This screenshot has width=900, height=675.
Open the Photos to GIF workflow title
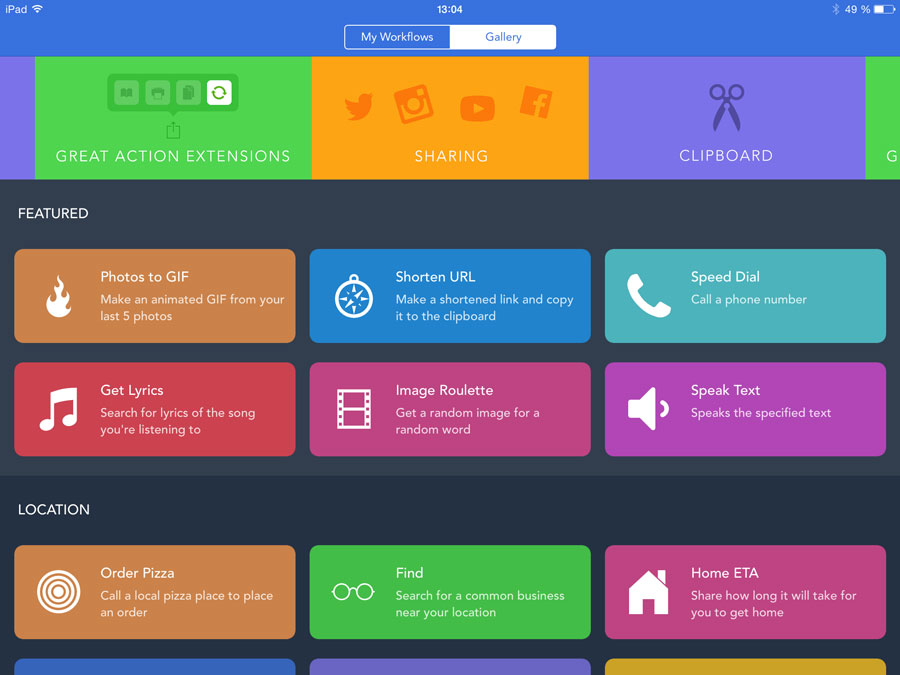coord(145,277)
